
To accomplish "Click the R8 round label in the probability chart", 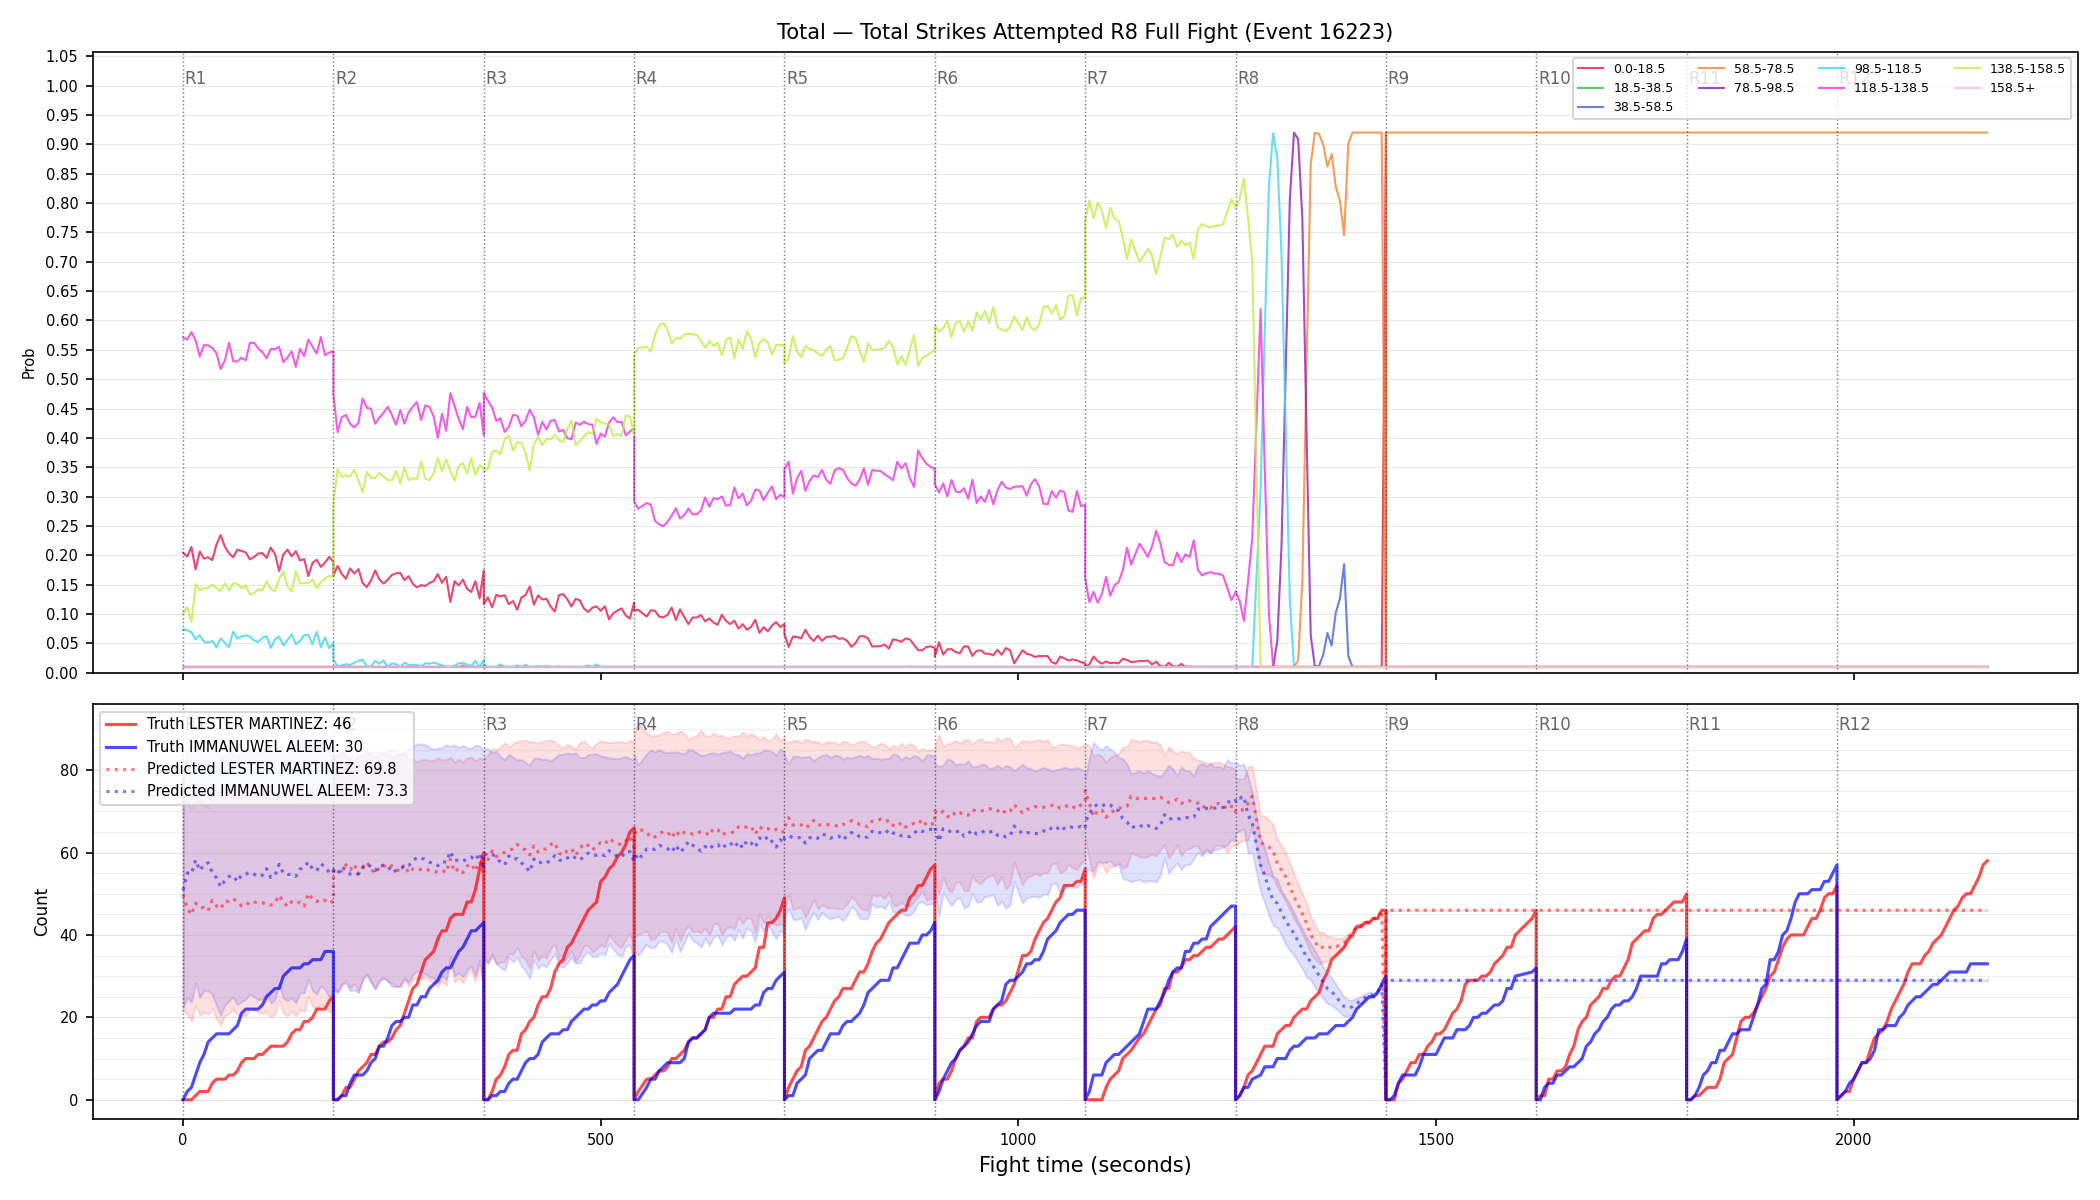I will click(x=1248, y=78).
